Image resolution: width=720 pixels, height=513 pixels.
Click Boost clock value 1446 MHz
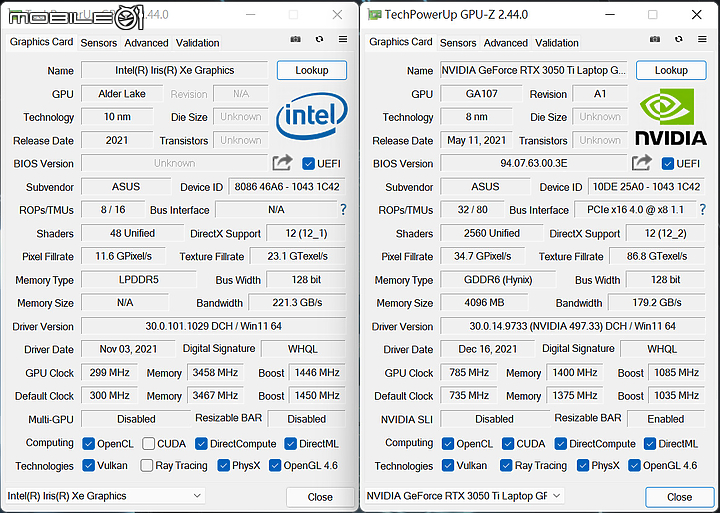(x=317, y=372)
